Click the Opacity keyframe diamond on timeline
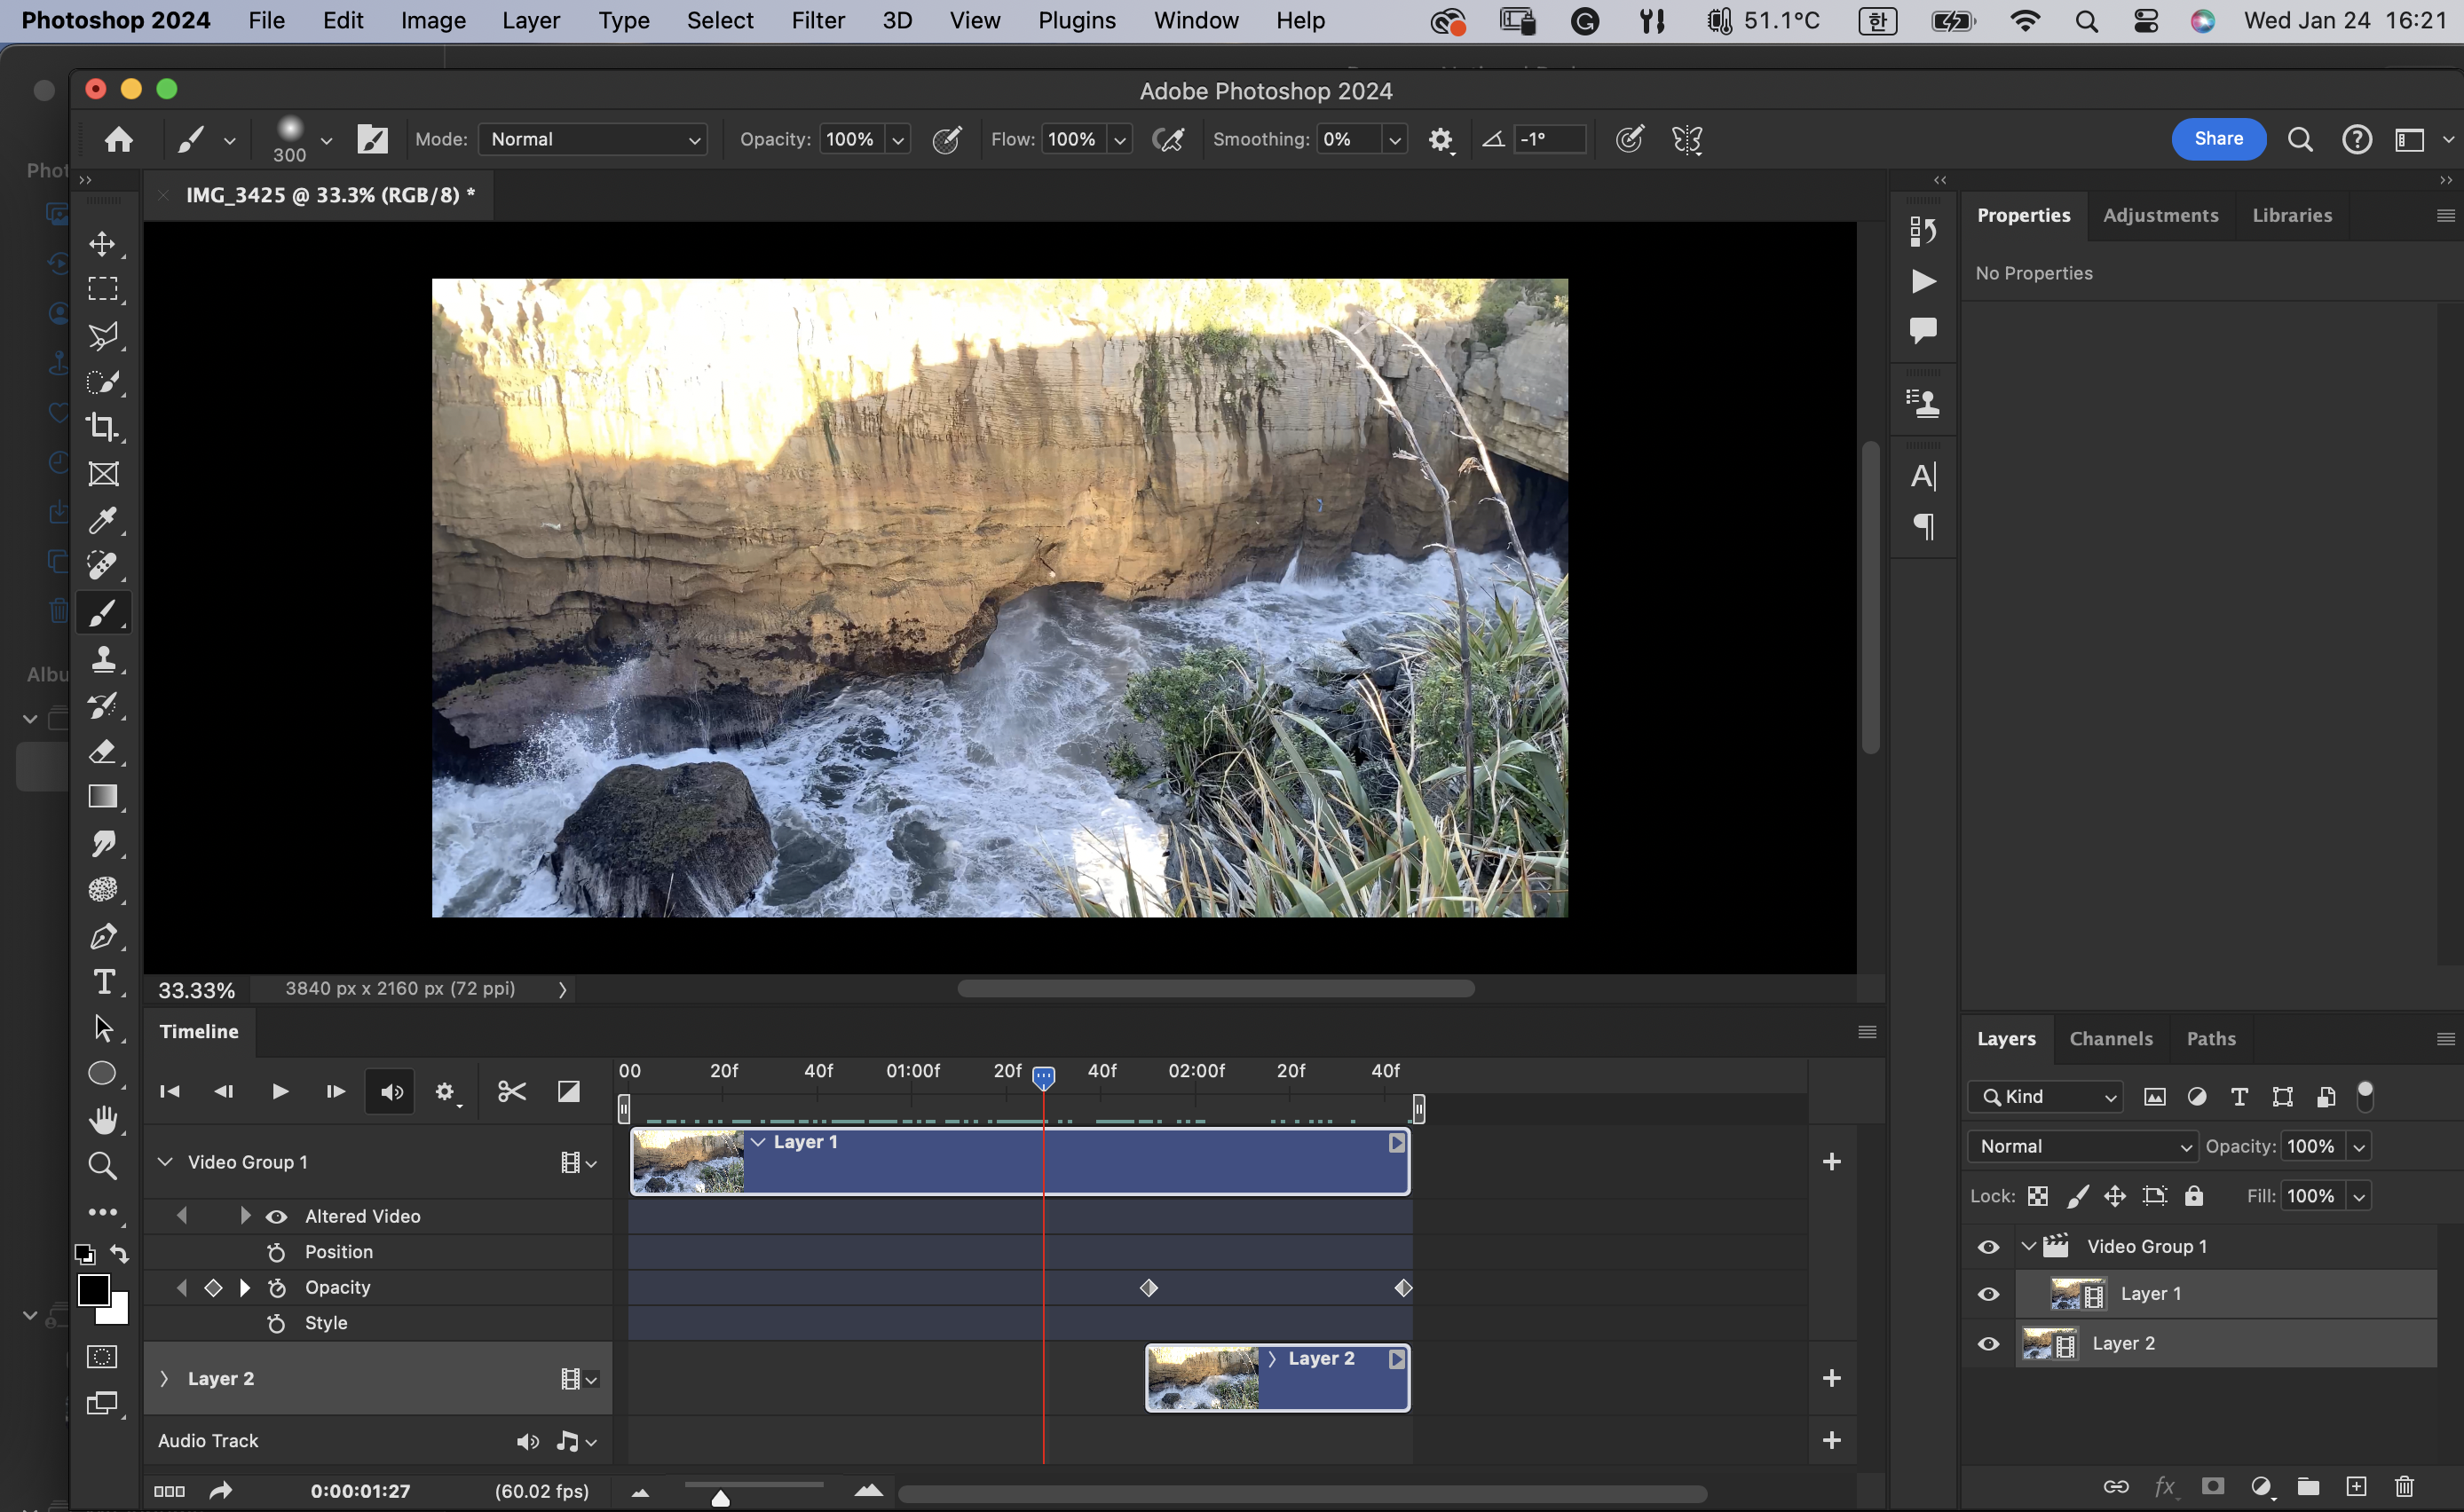Viewport: 2464px width, 1512px height. 1148,1288
